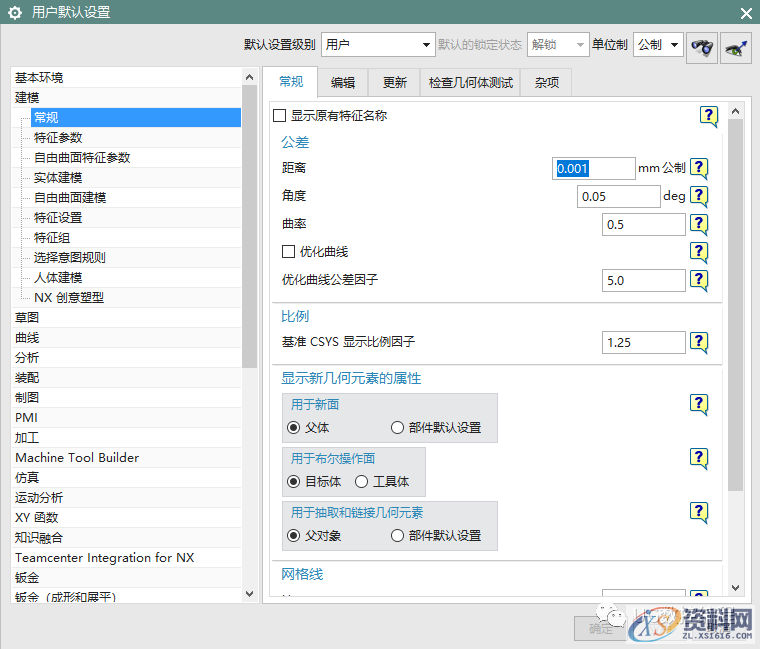The image size is (760, 649).
Task: Click the 基准 CSYS 显示比例因子 field
Action: 644,343
